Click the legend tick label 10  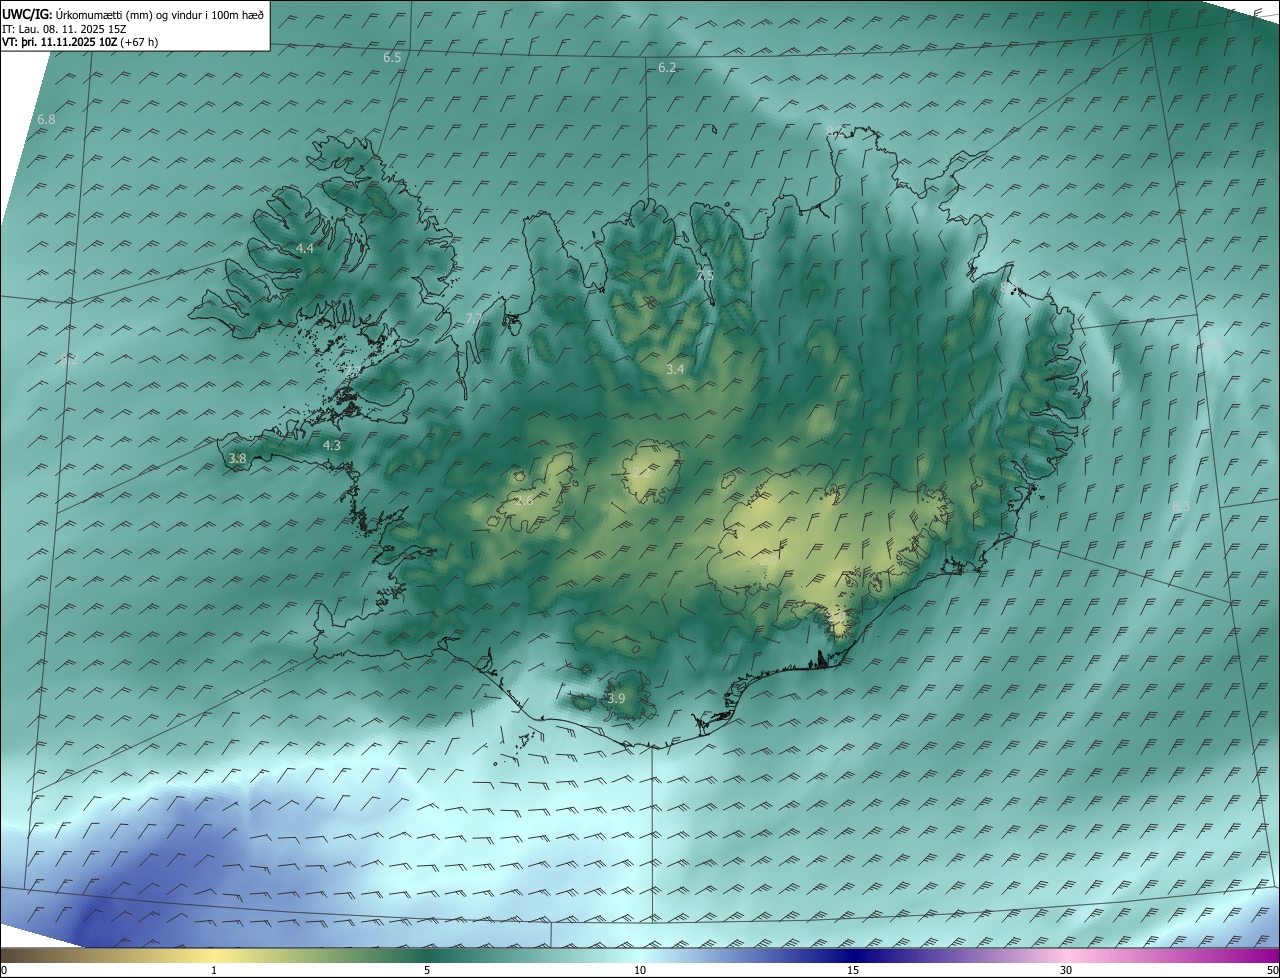point(640,970)
